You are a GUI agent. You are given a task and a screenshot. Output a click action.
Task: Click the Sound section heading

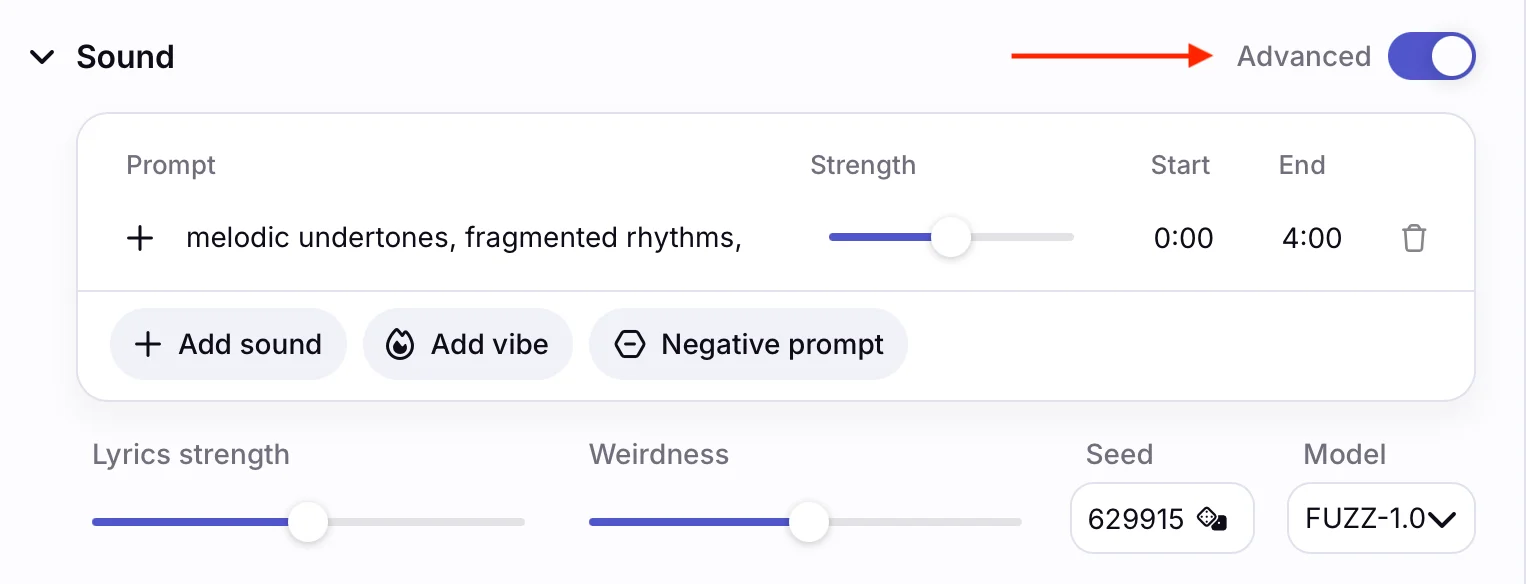125,57
